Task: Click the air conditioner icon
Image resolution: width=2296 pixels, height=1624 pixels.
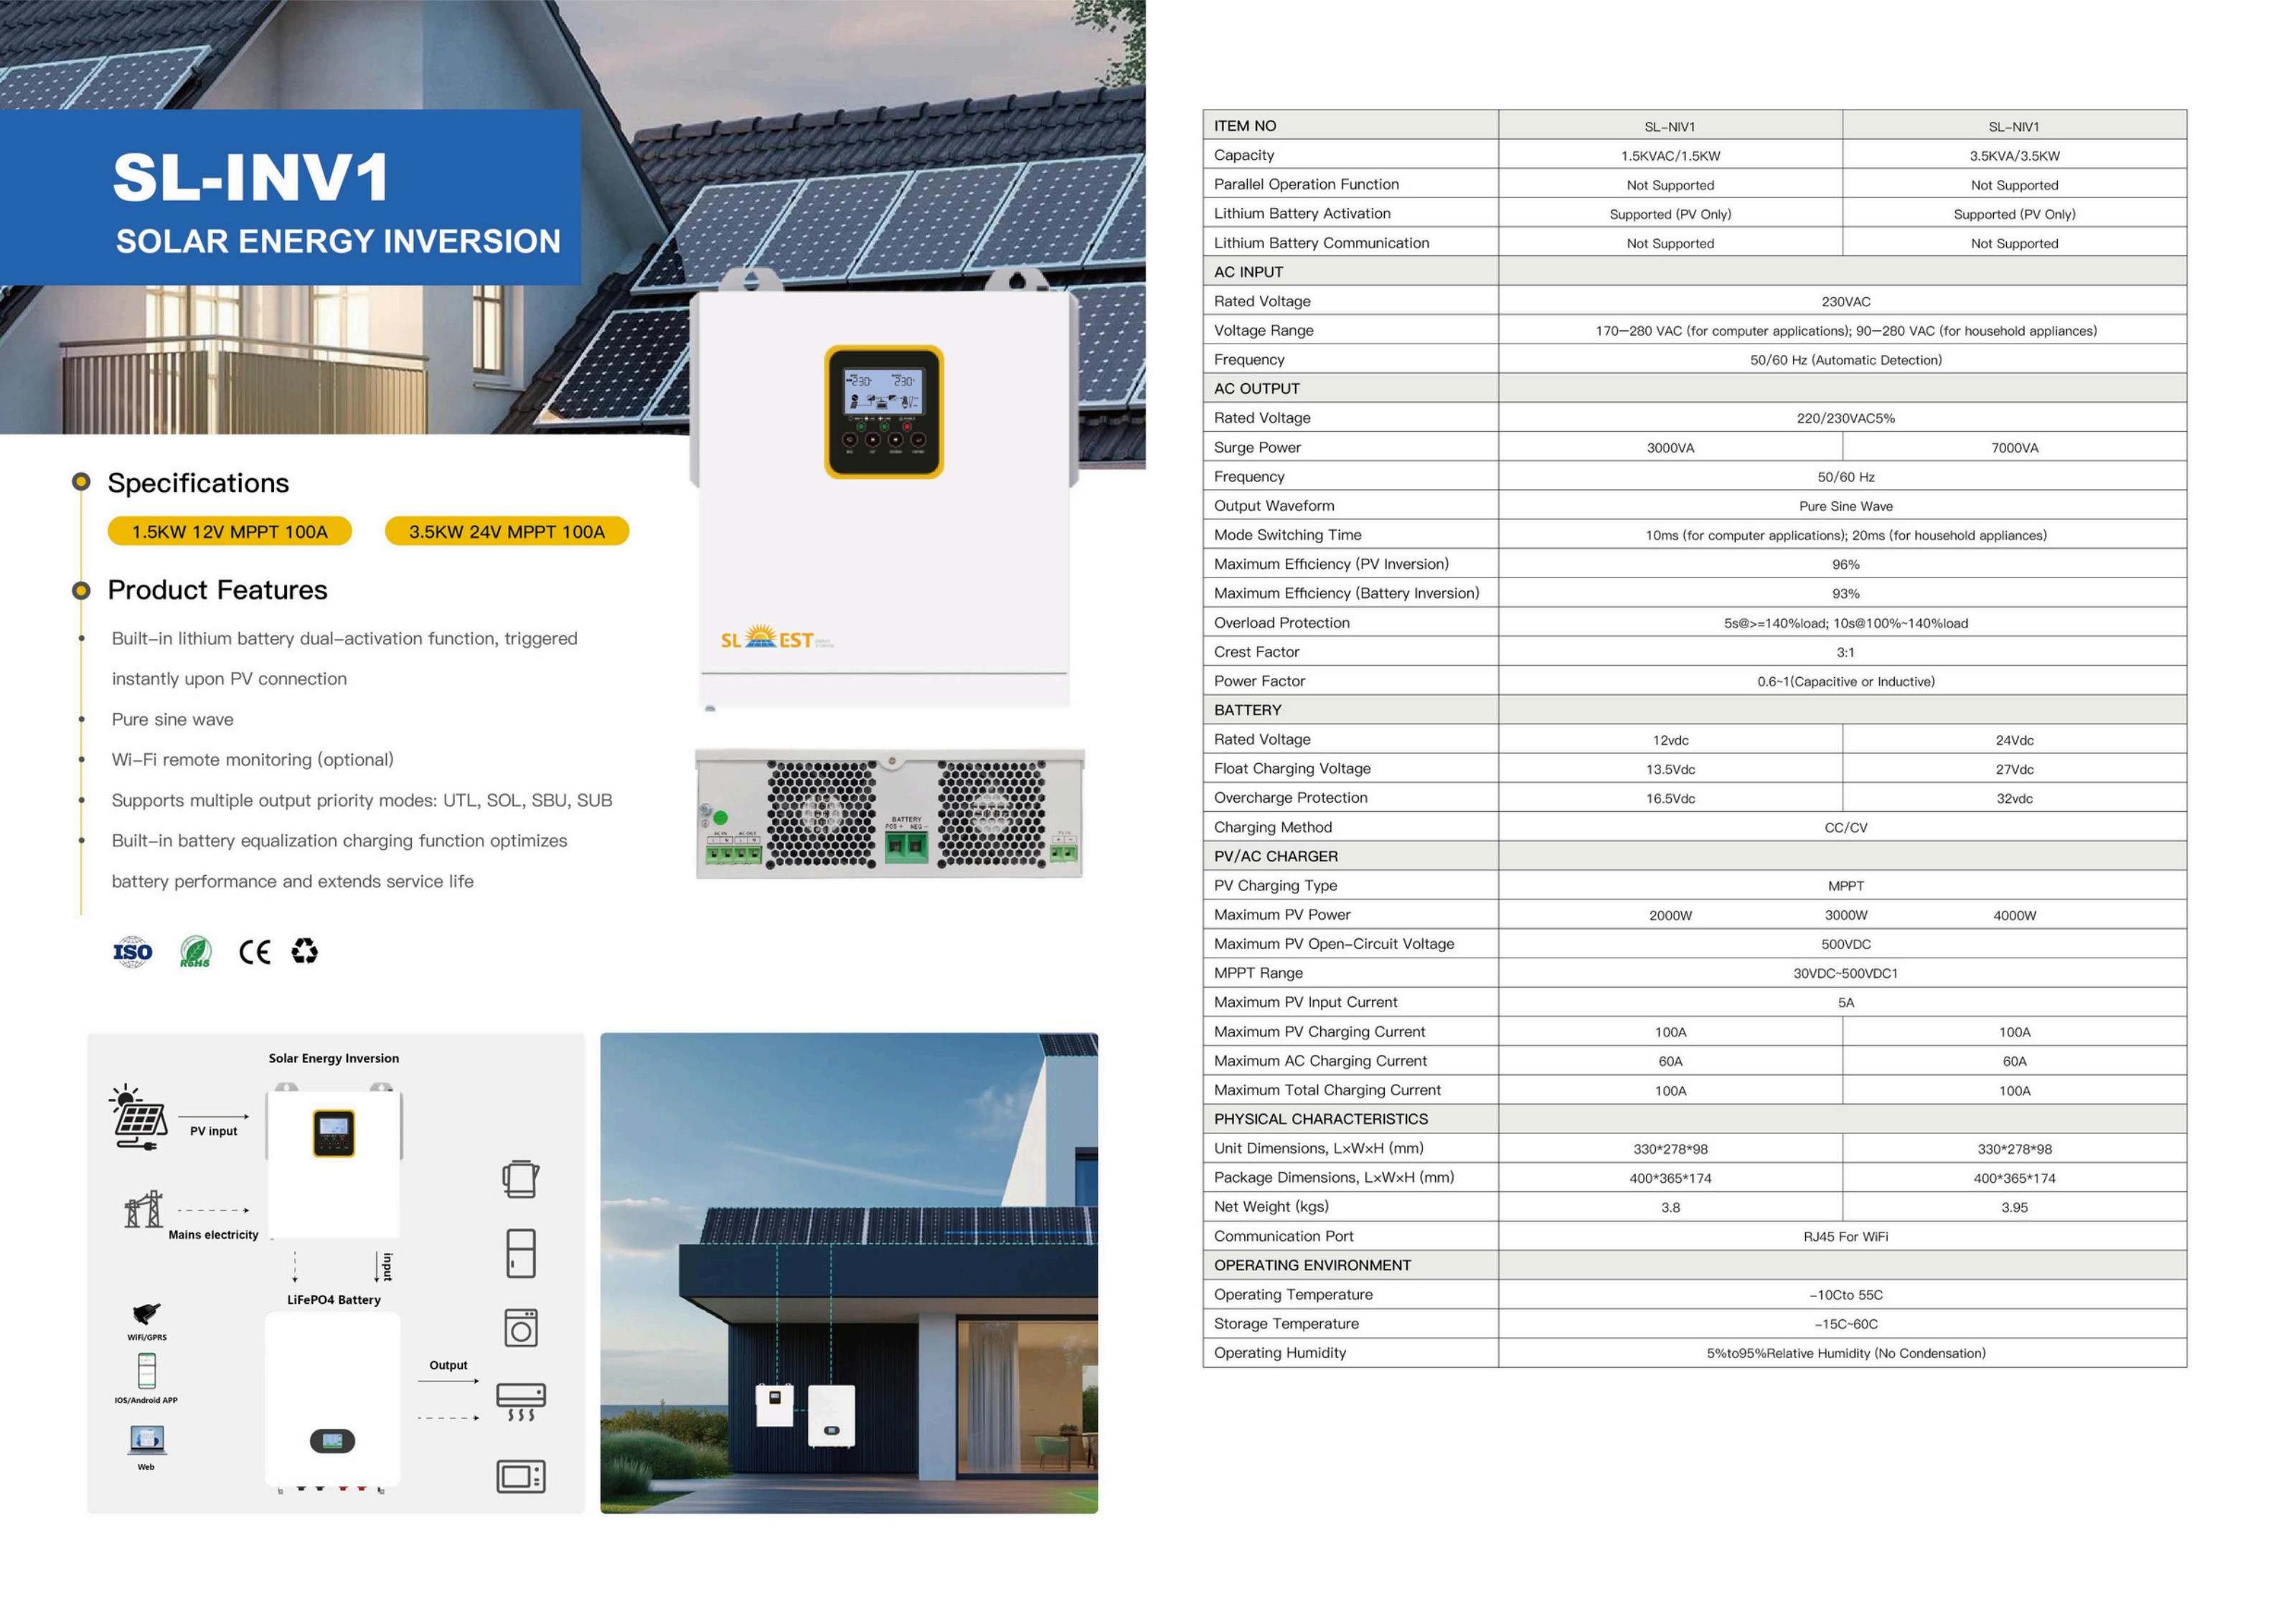Action: point(521,1402)
